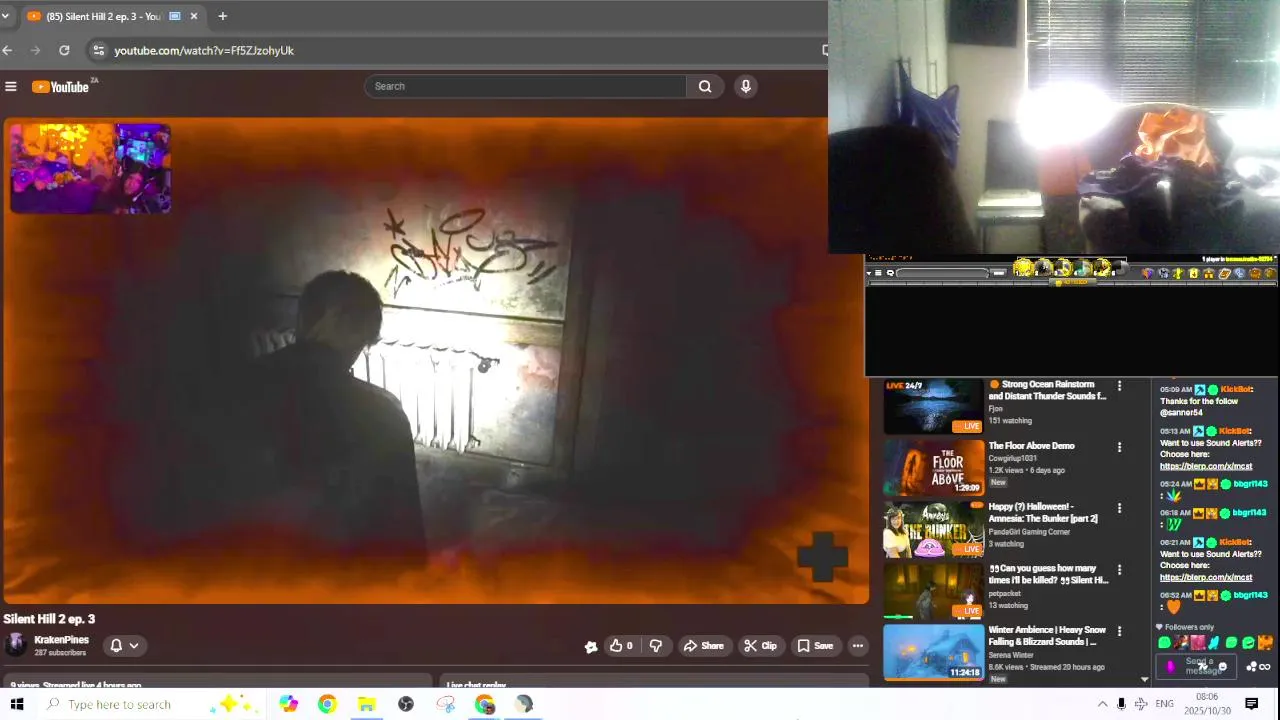This screenshot has width=1280, height=720.
Task: Open the overlay toolbar hamburger menu icon
Action: 878,273
